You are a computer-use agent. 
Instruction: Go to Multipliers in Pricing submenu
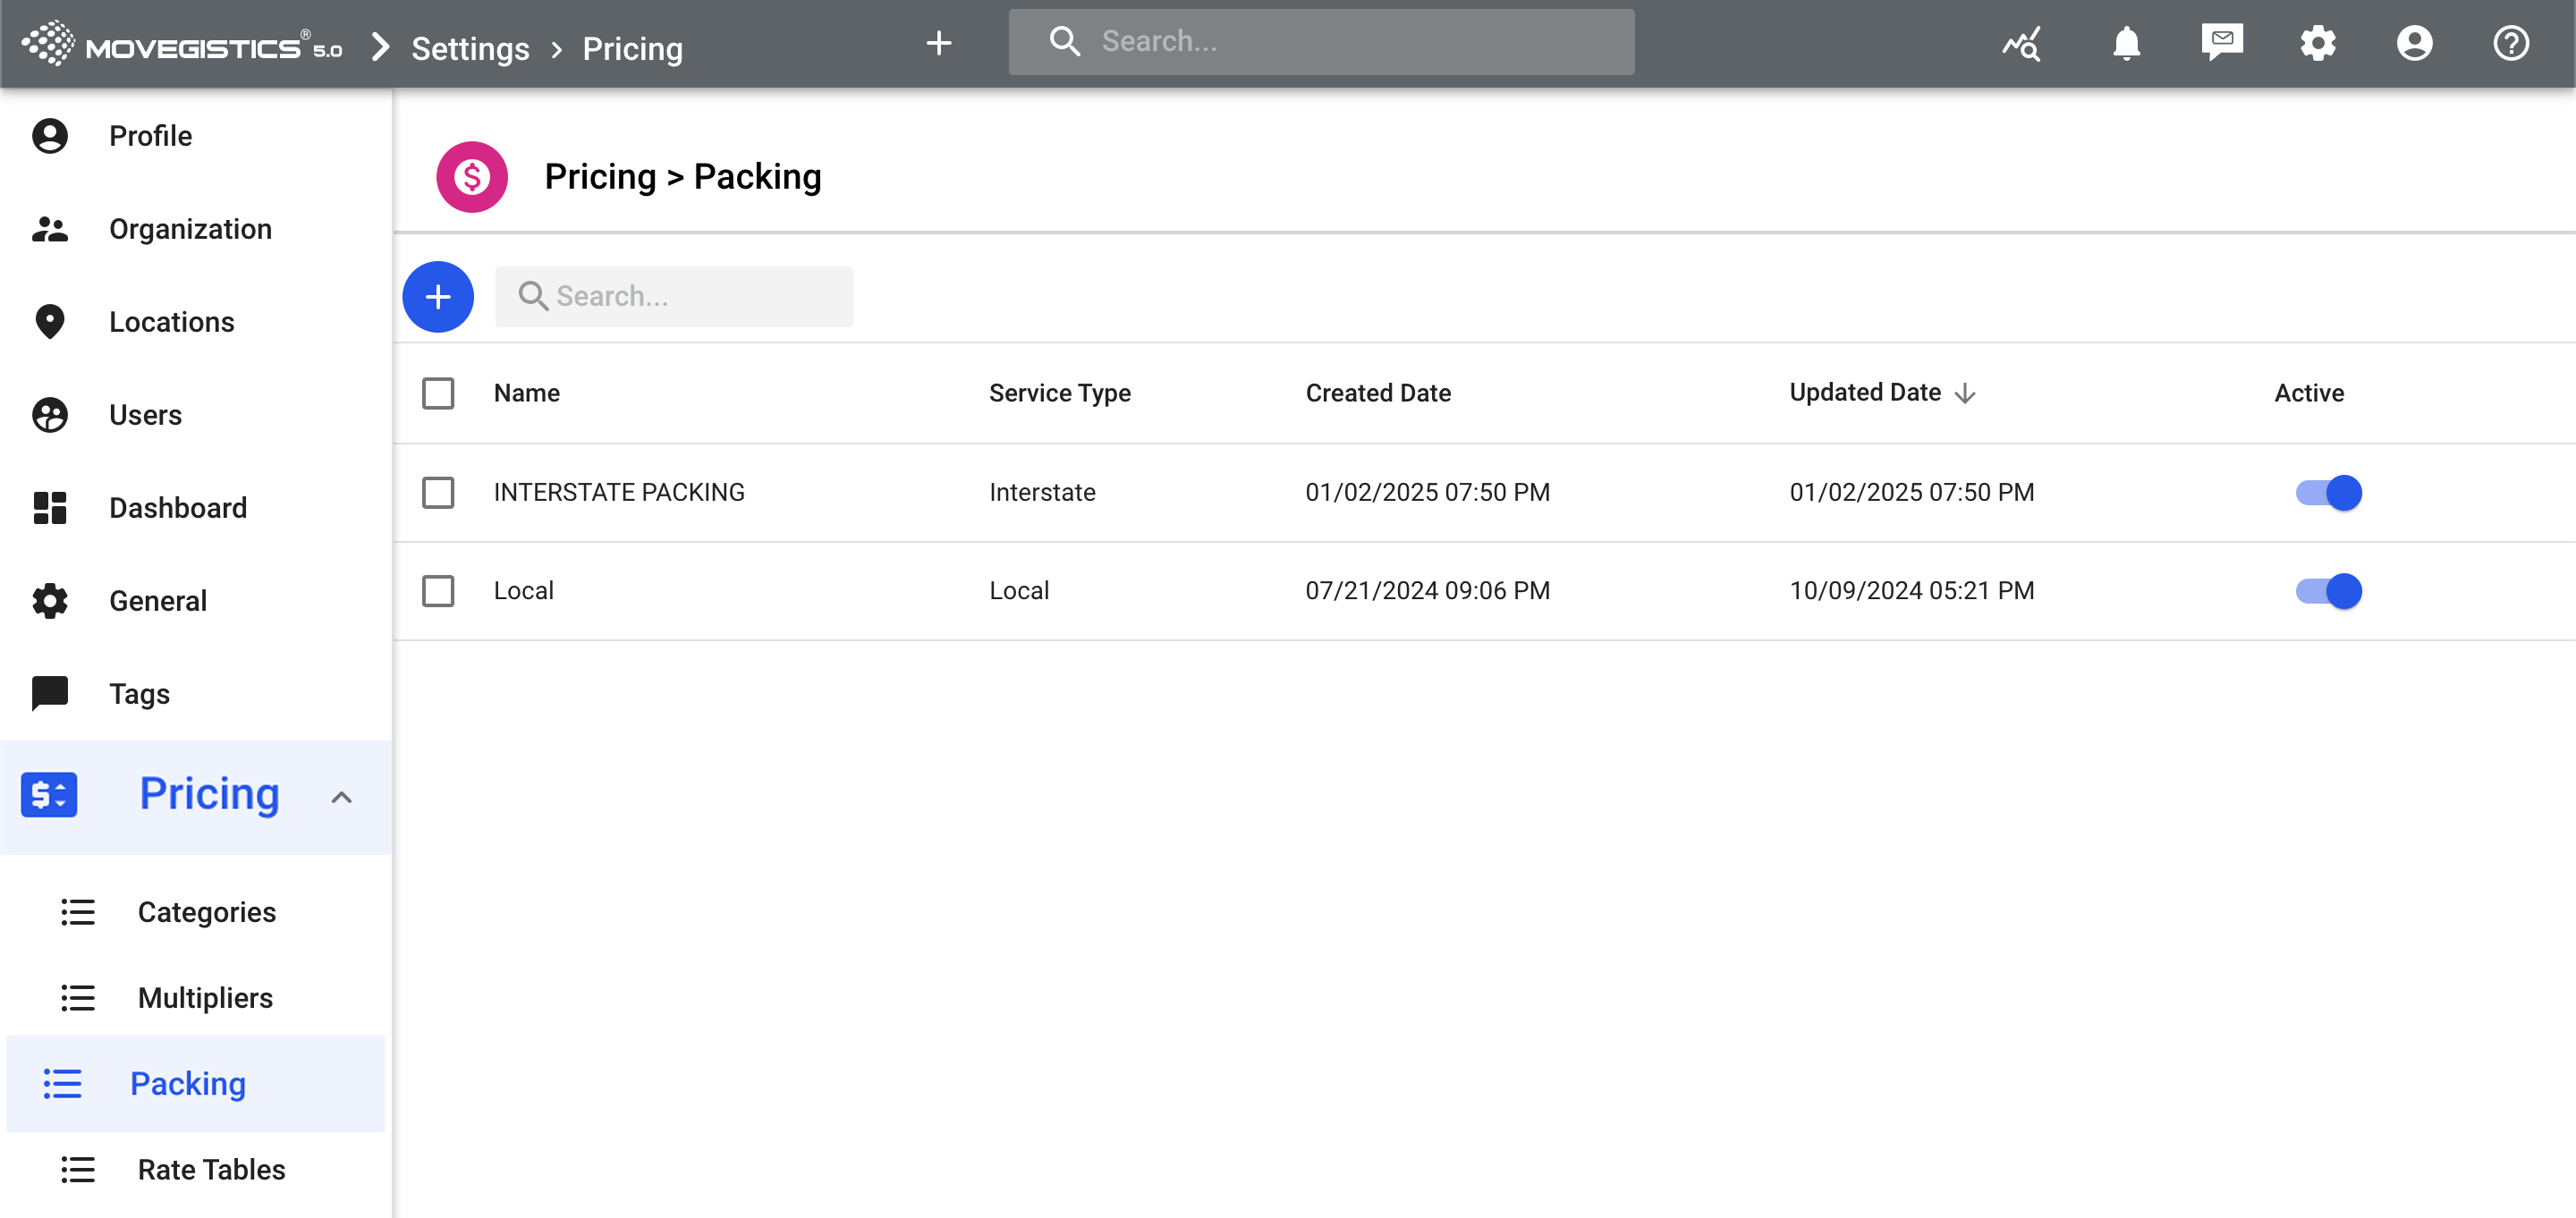[x=205, y=997]
